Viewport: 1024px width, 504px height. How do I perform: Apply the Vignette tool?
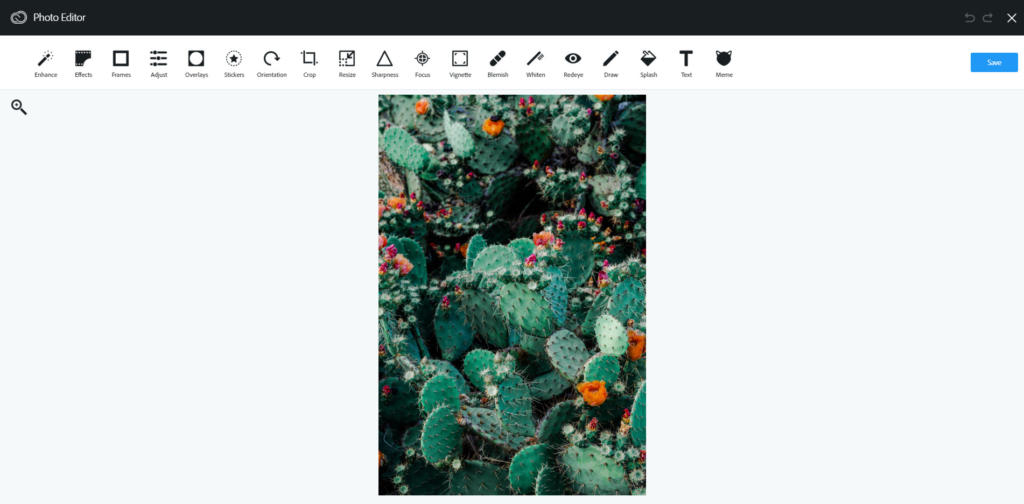click(x=460, y=64)
